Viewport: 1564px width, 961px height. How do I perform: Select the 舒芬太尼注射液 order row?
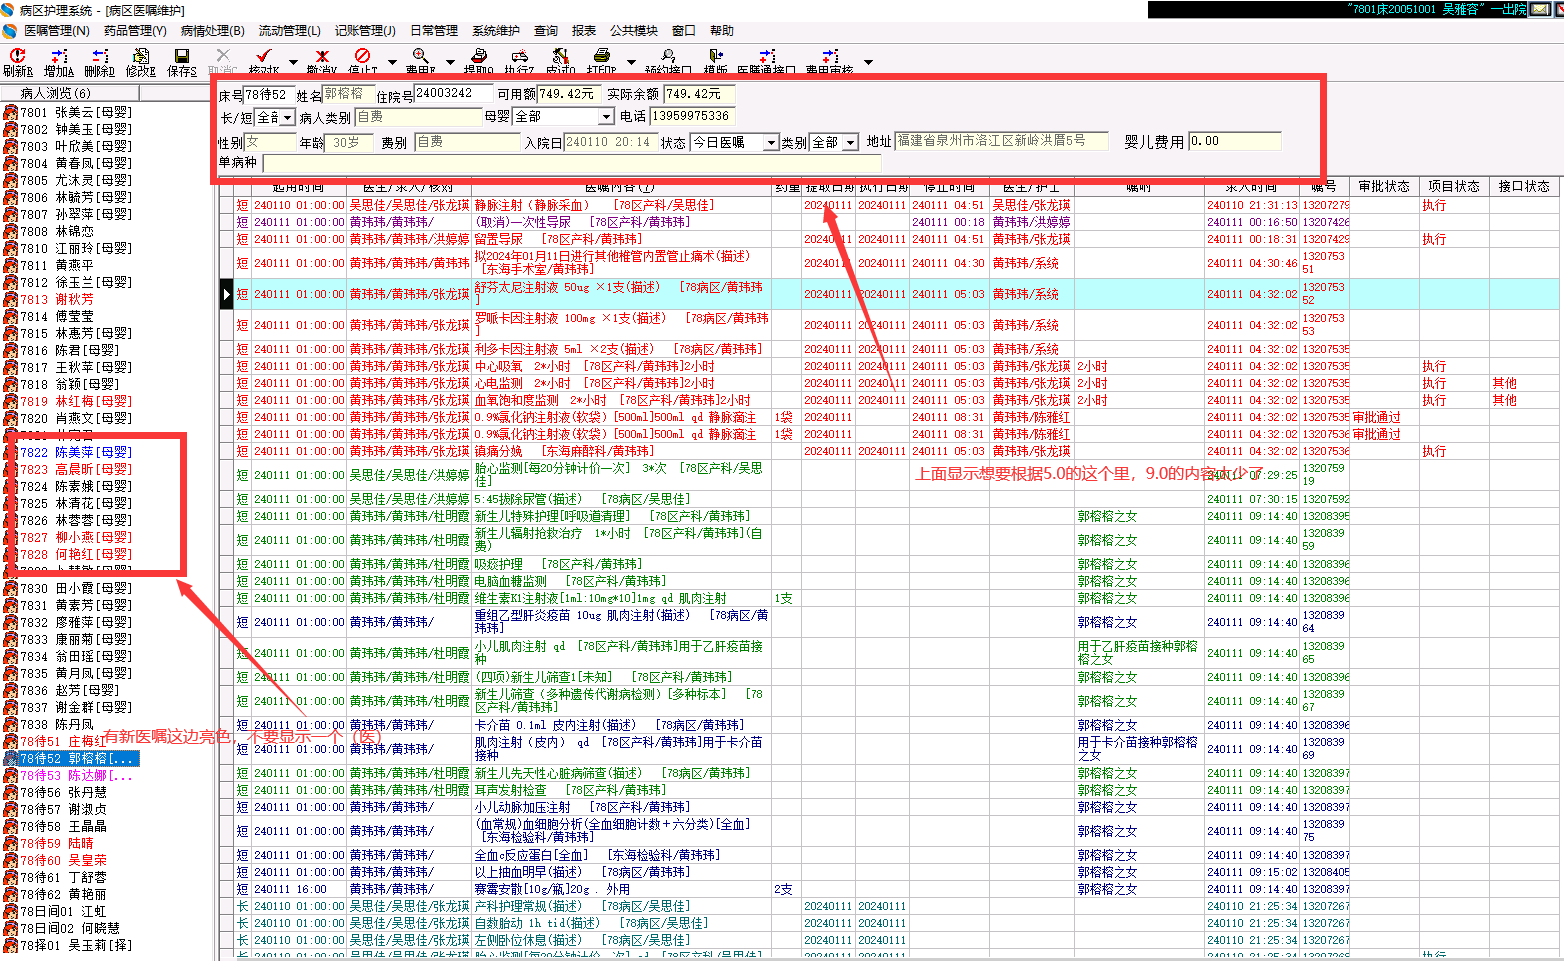click(x=890, y=294)
